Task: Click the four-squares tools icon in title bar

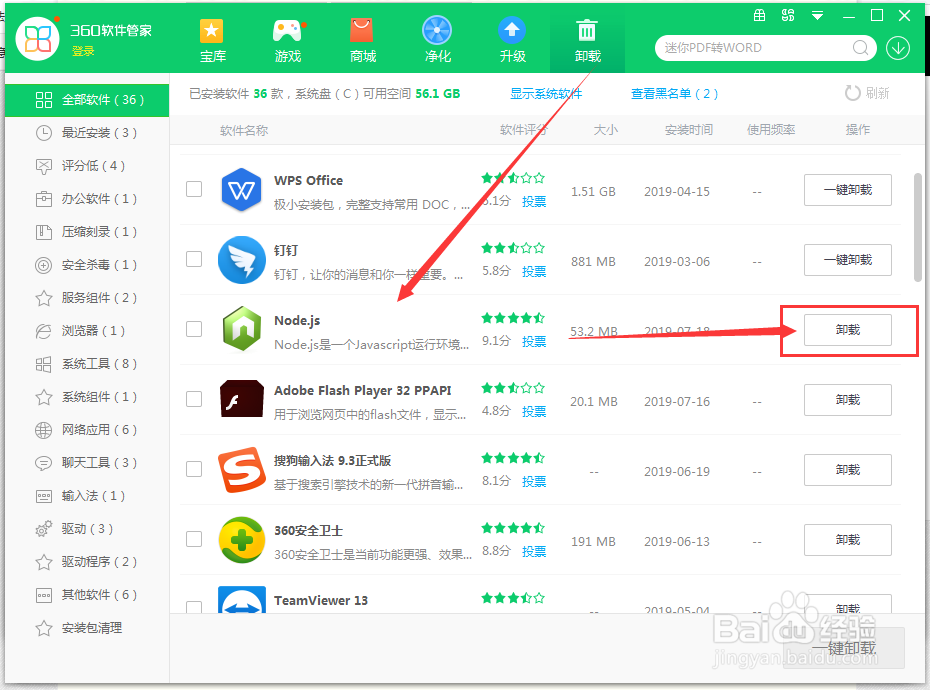Action: (x=788, y=15)
